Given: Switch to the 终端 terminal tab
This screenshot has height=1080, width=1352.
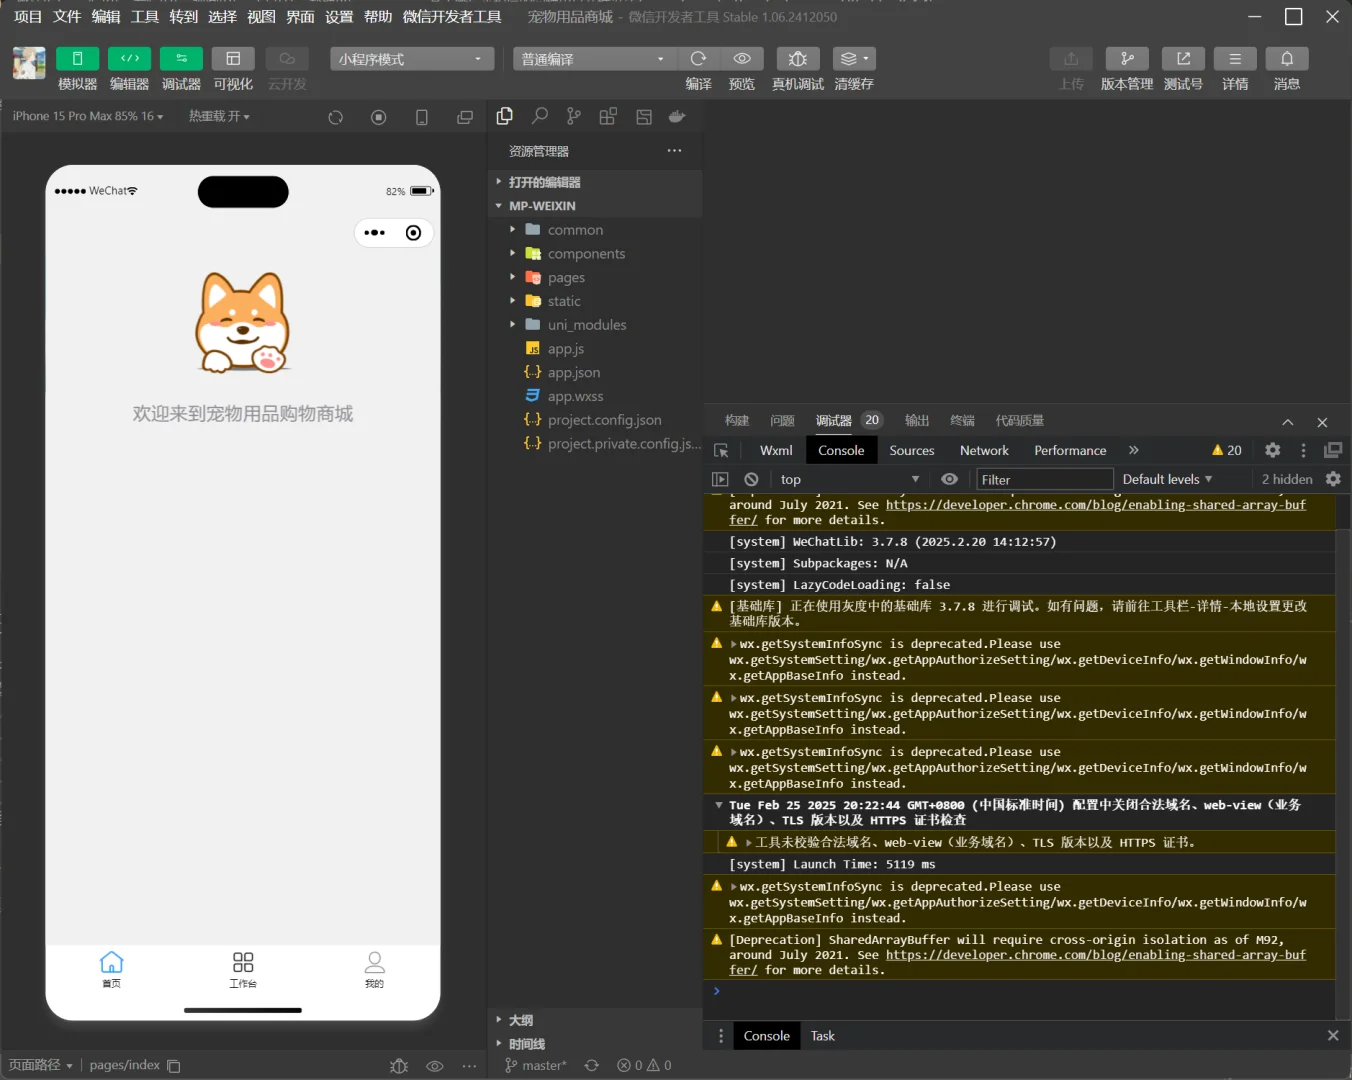Looking at the screenshot, I should pyautogui.click(x=962, y=421).
